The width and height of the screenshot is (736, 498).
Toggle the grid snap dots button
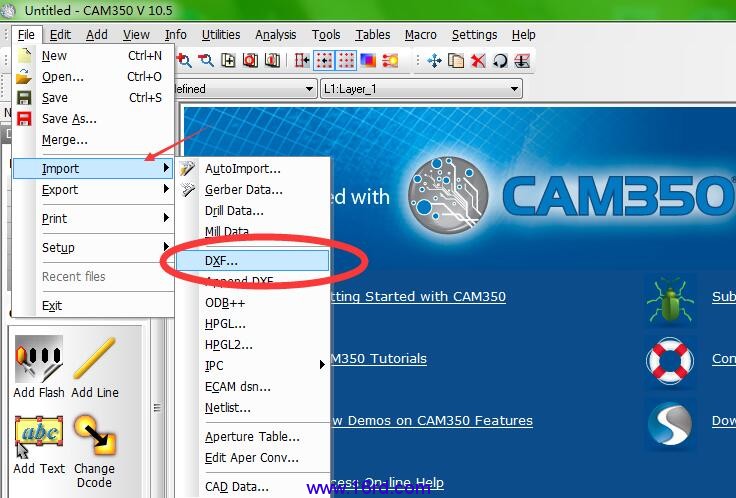tap(324, 61)
